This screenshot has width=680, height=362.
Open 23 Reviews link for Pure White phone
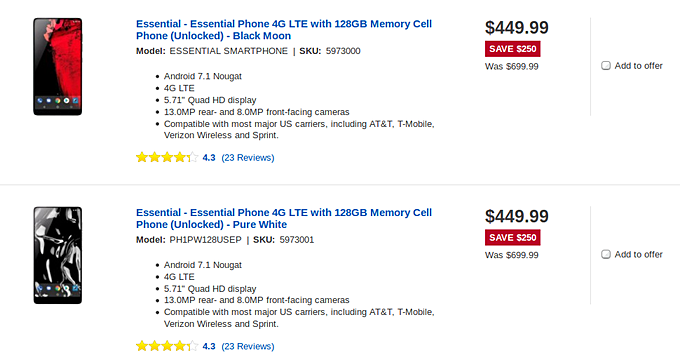click(x=248, y=346)
